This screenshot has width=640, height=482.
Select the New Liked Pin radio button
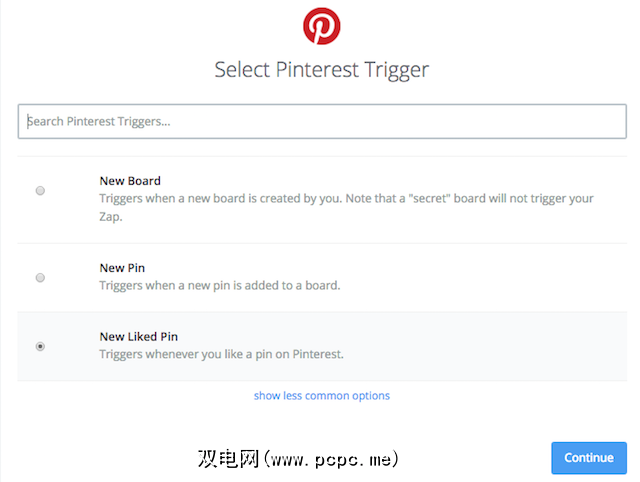tap(40, 347)
